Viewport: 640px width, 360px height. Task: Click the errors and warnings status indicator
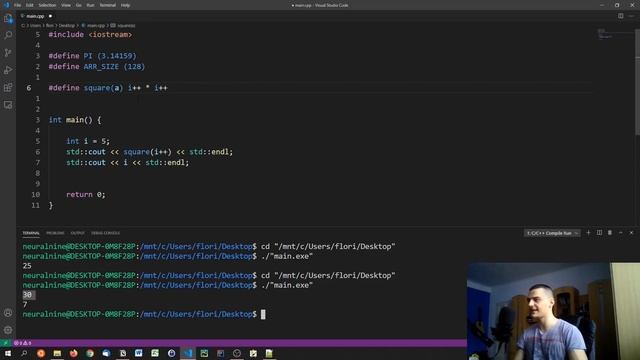[x=23, y=343]
